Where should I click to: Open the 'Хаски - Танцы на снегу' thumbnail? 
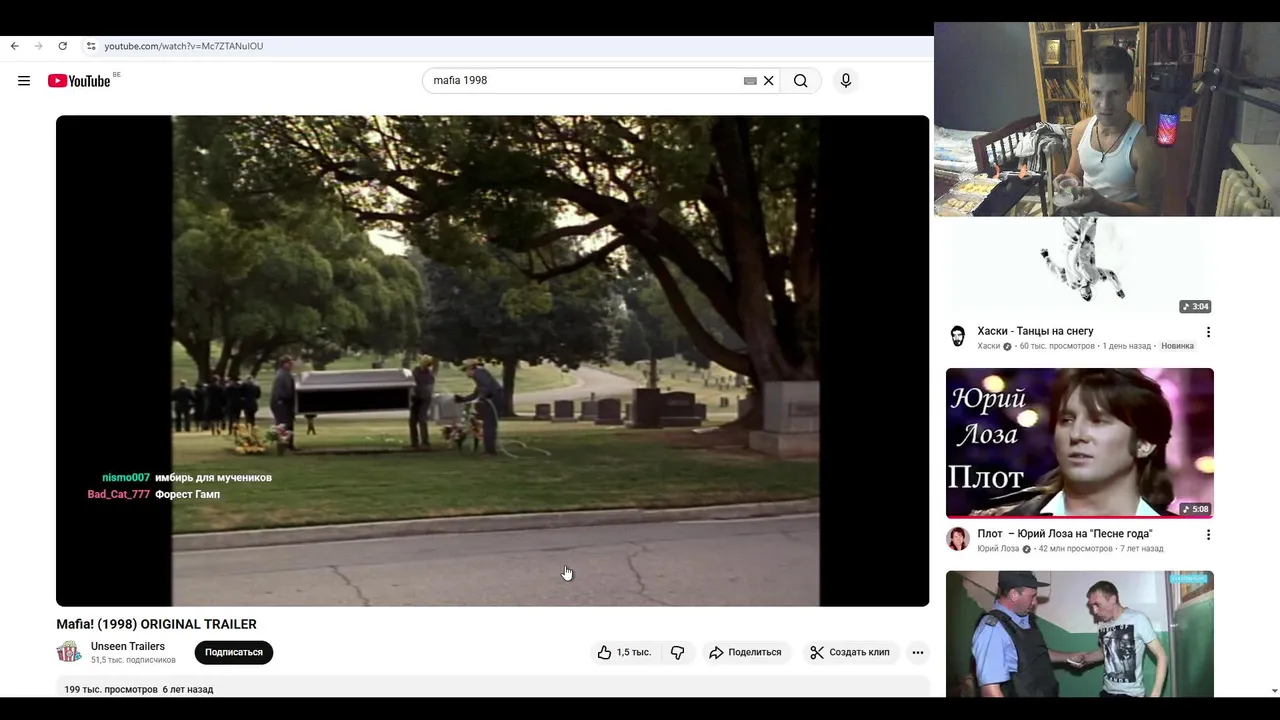pos(1080,266)
